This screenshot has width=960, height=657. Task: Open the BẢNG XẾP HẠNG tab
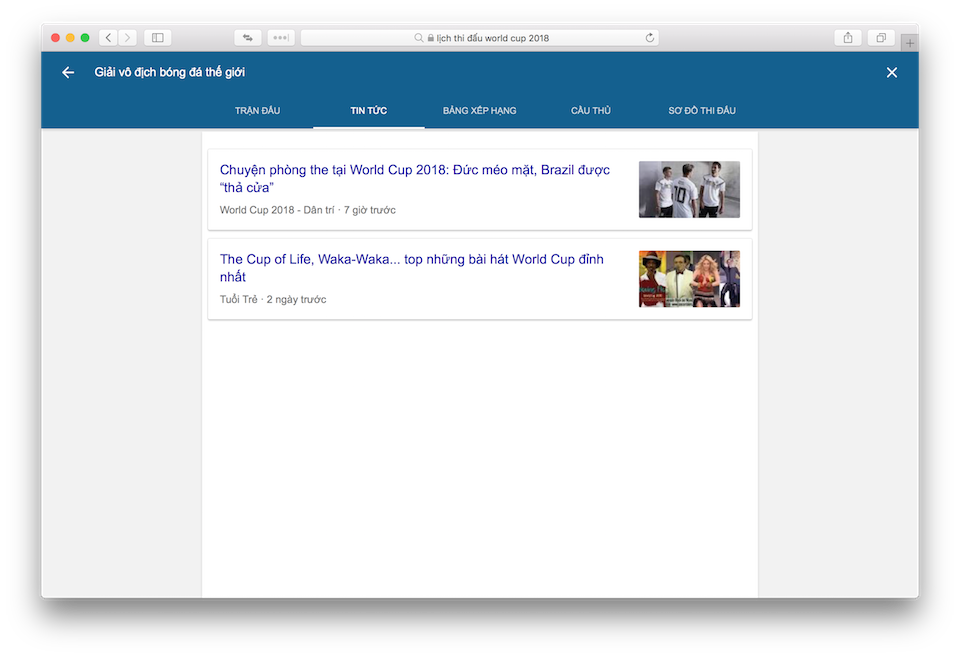[479, 111]
